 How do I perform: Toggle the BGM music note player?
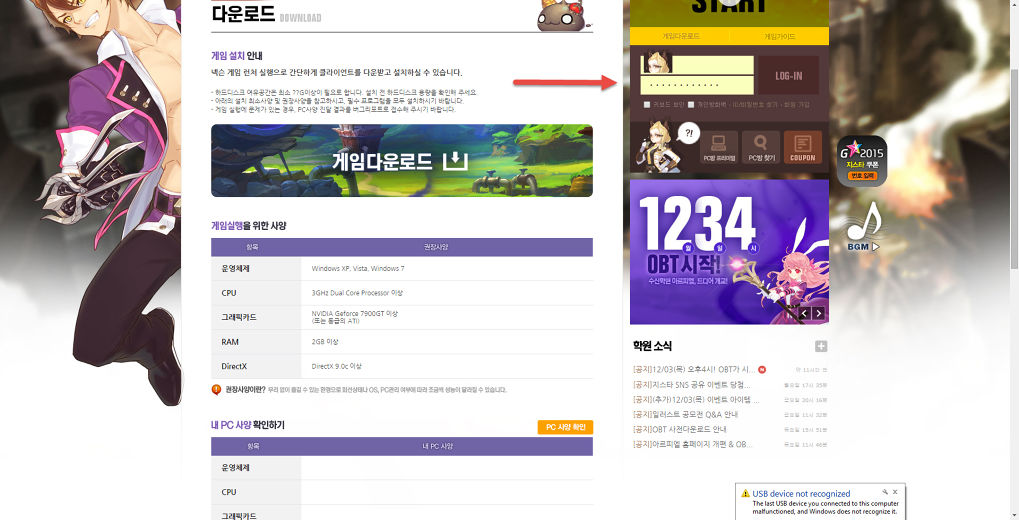(x=861, y=228)
